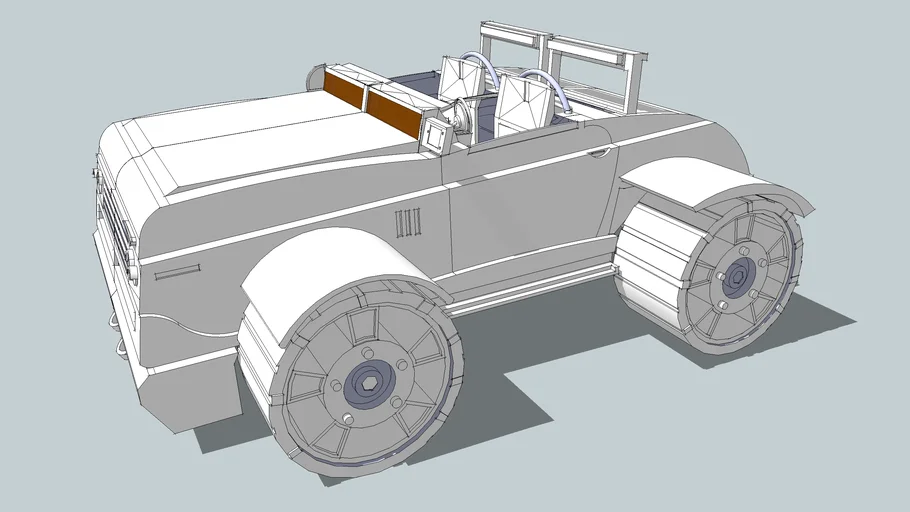Select the left brown windshield panel

(x=344, y=90)
